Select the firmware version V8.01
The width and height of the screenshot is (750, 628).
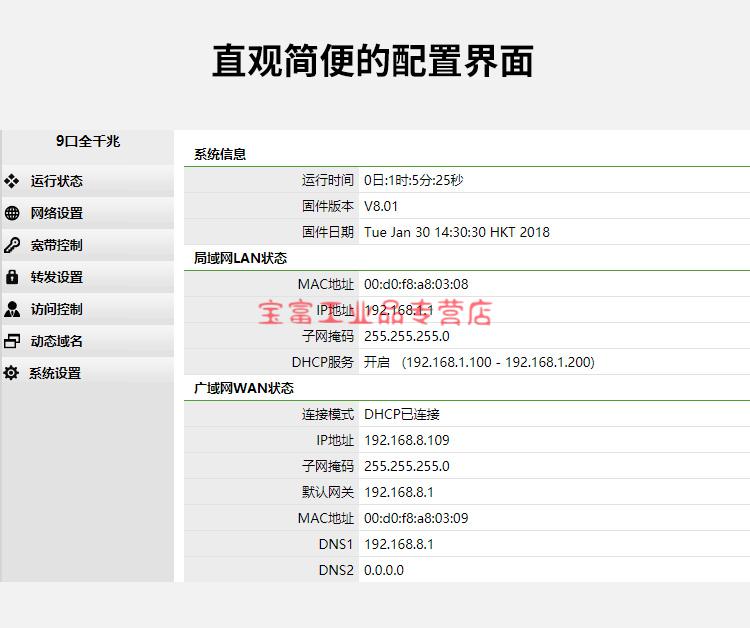[381, 206]
